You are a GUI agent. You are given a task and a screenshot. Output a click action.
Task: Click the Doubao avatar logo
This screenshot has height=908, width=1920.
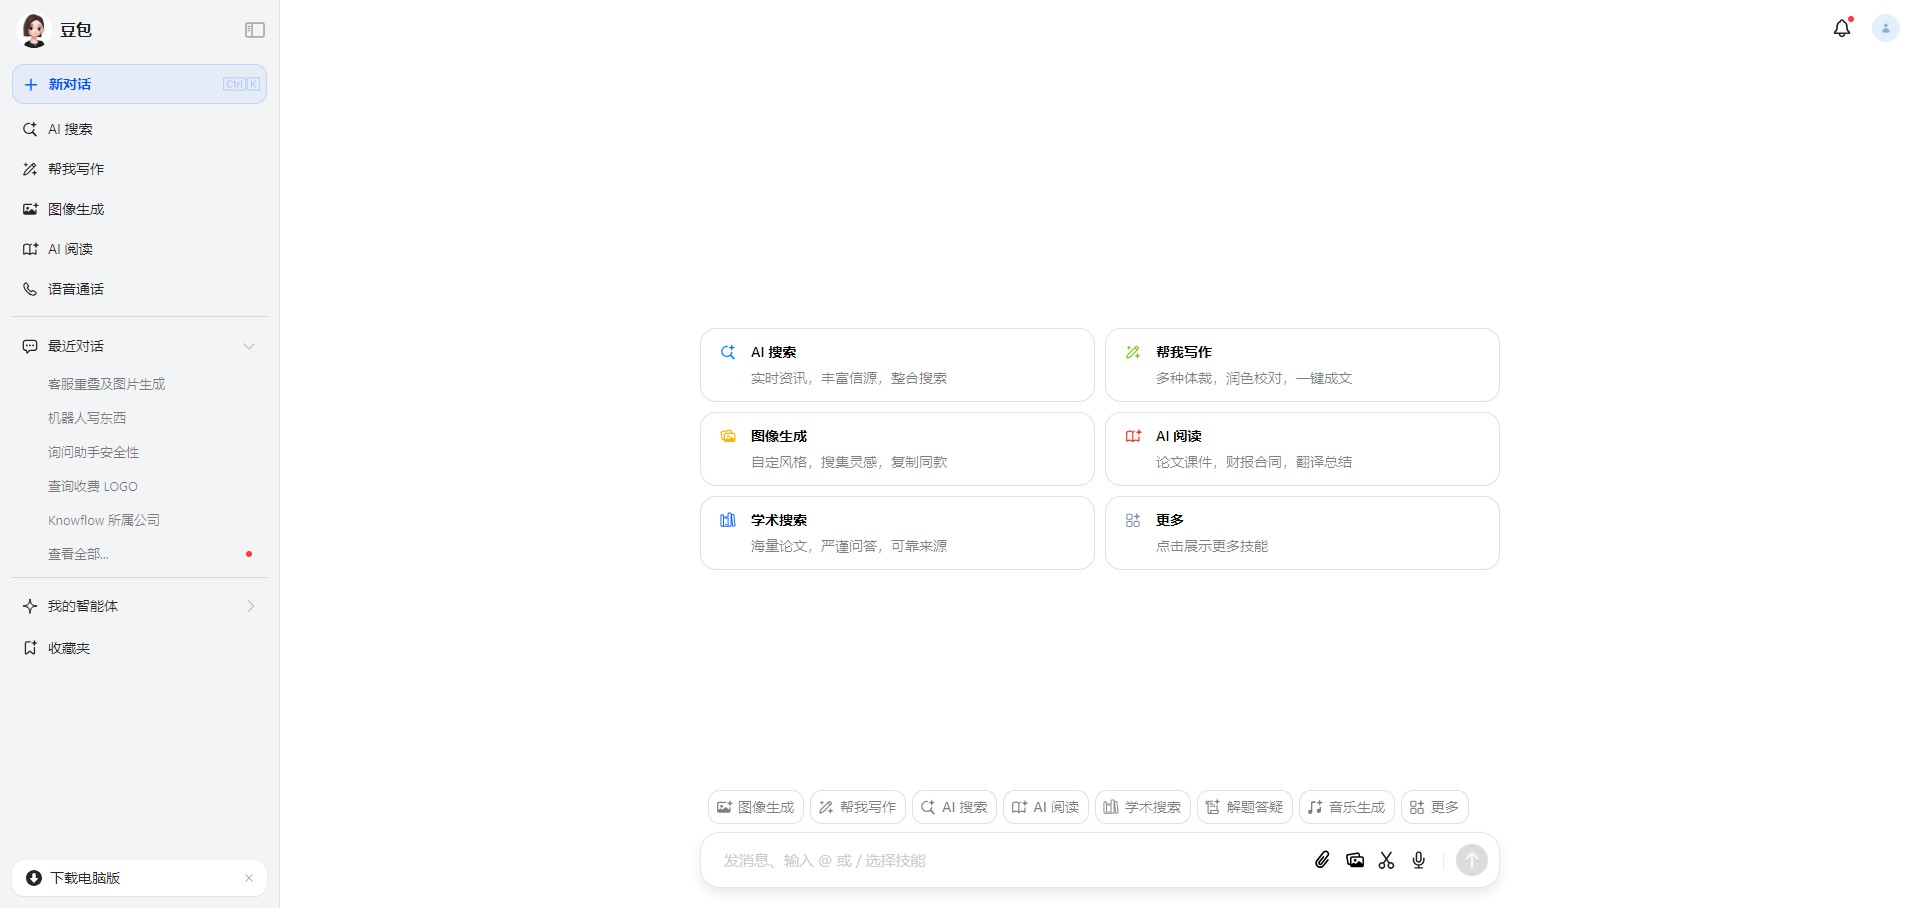click(34, 30)
